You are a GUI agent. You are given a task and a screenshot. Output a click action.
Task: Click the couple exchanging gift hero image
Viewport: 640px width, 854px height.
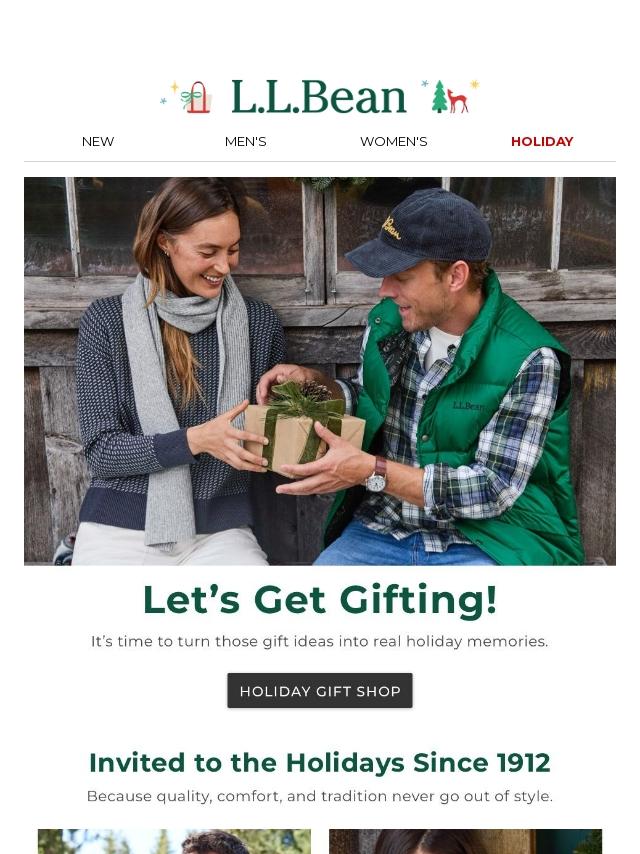pos(320,371)
